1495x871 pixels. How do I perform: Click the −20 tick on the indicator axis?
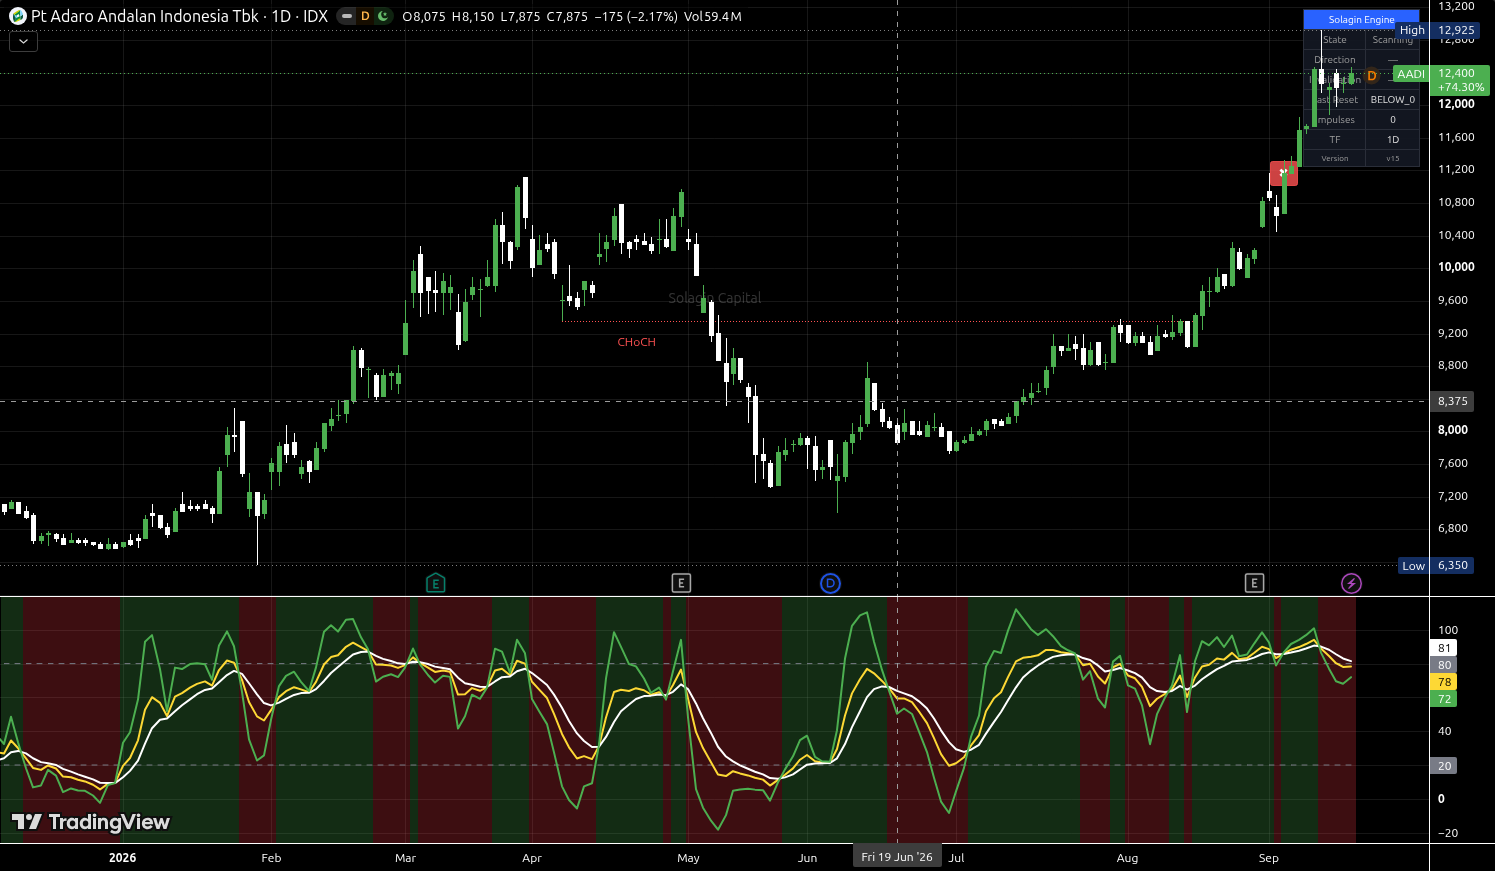point(1447,833)
